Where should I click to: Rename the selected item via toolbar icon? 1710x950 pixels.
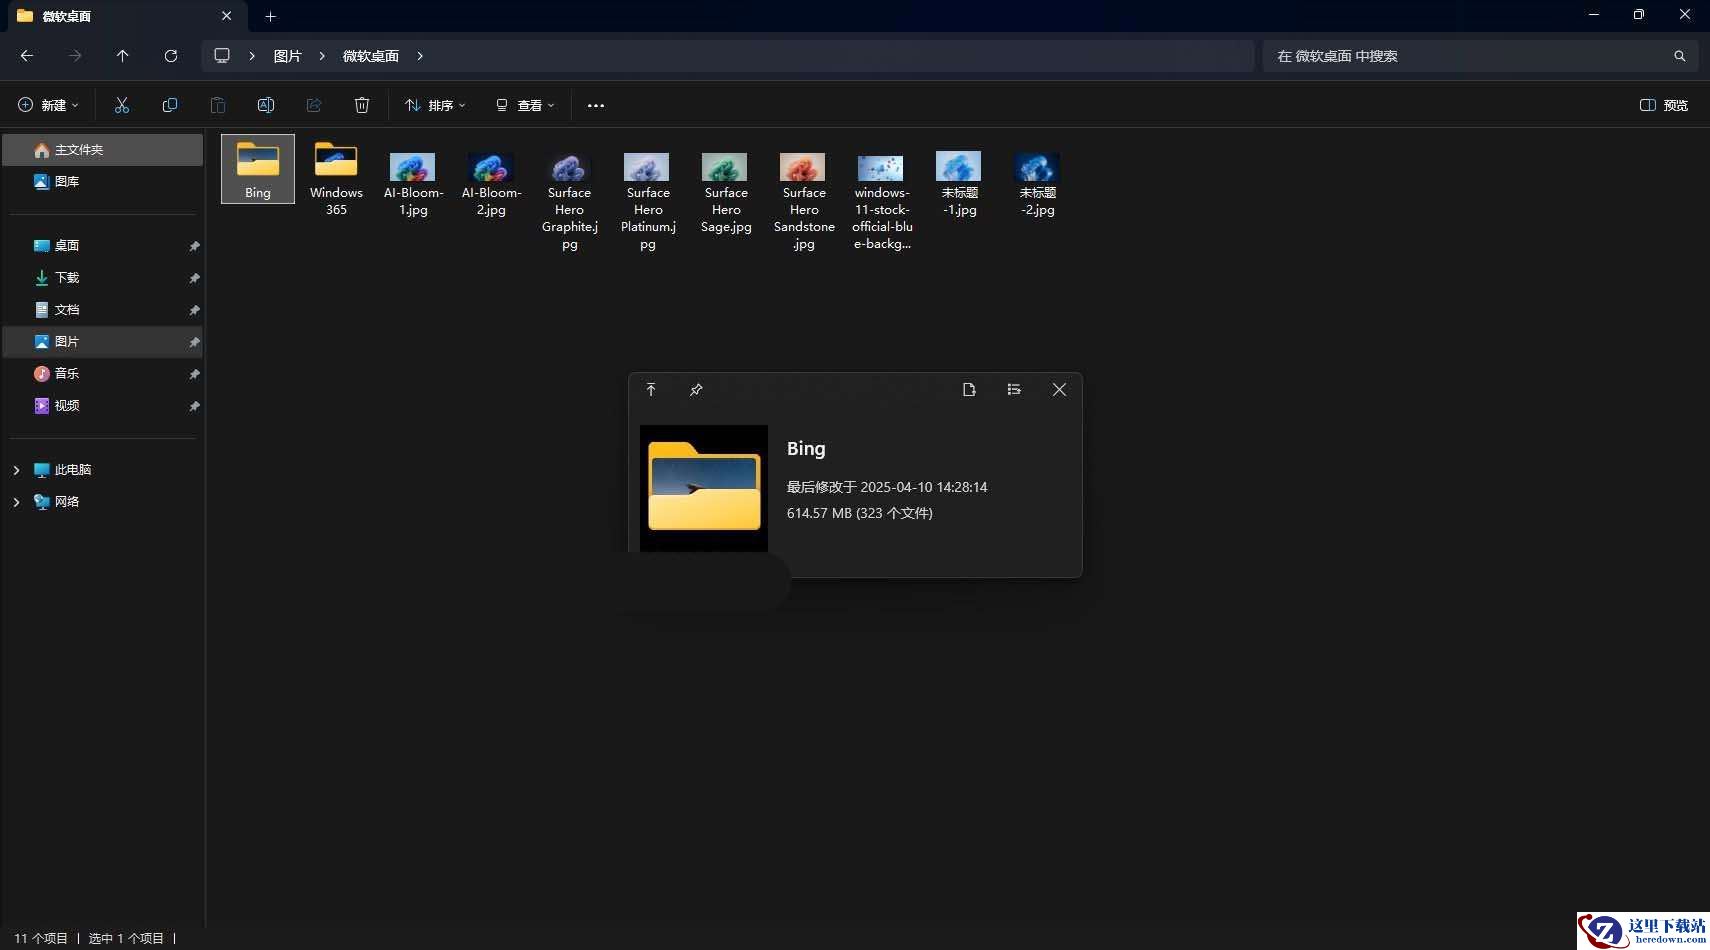point(266,105)
